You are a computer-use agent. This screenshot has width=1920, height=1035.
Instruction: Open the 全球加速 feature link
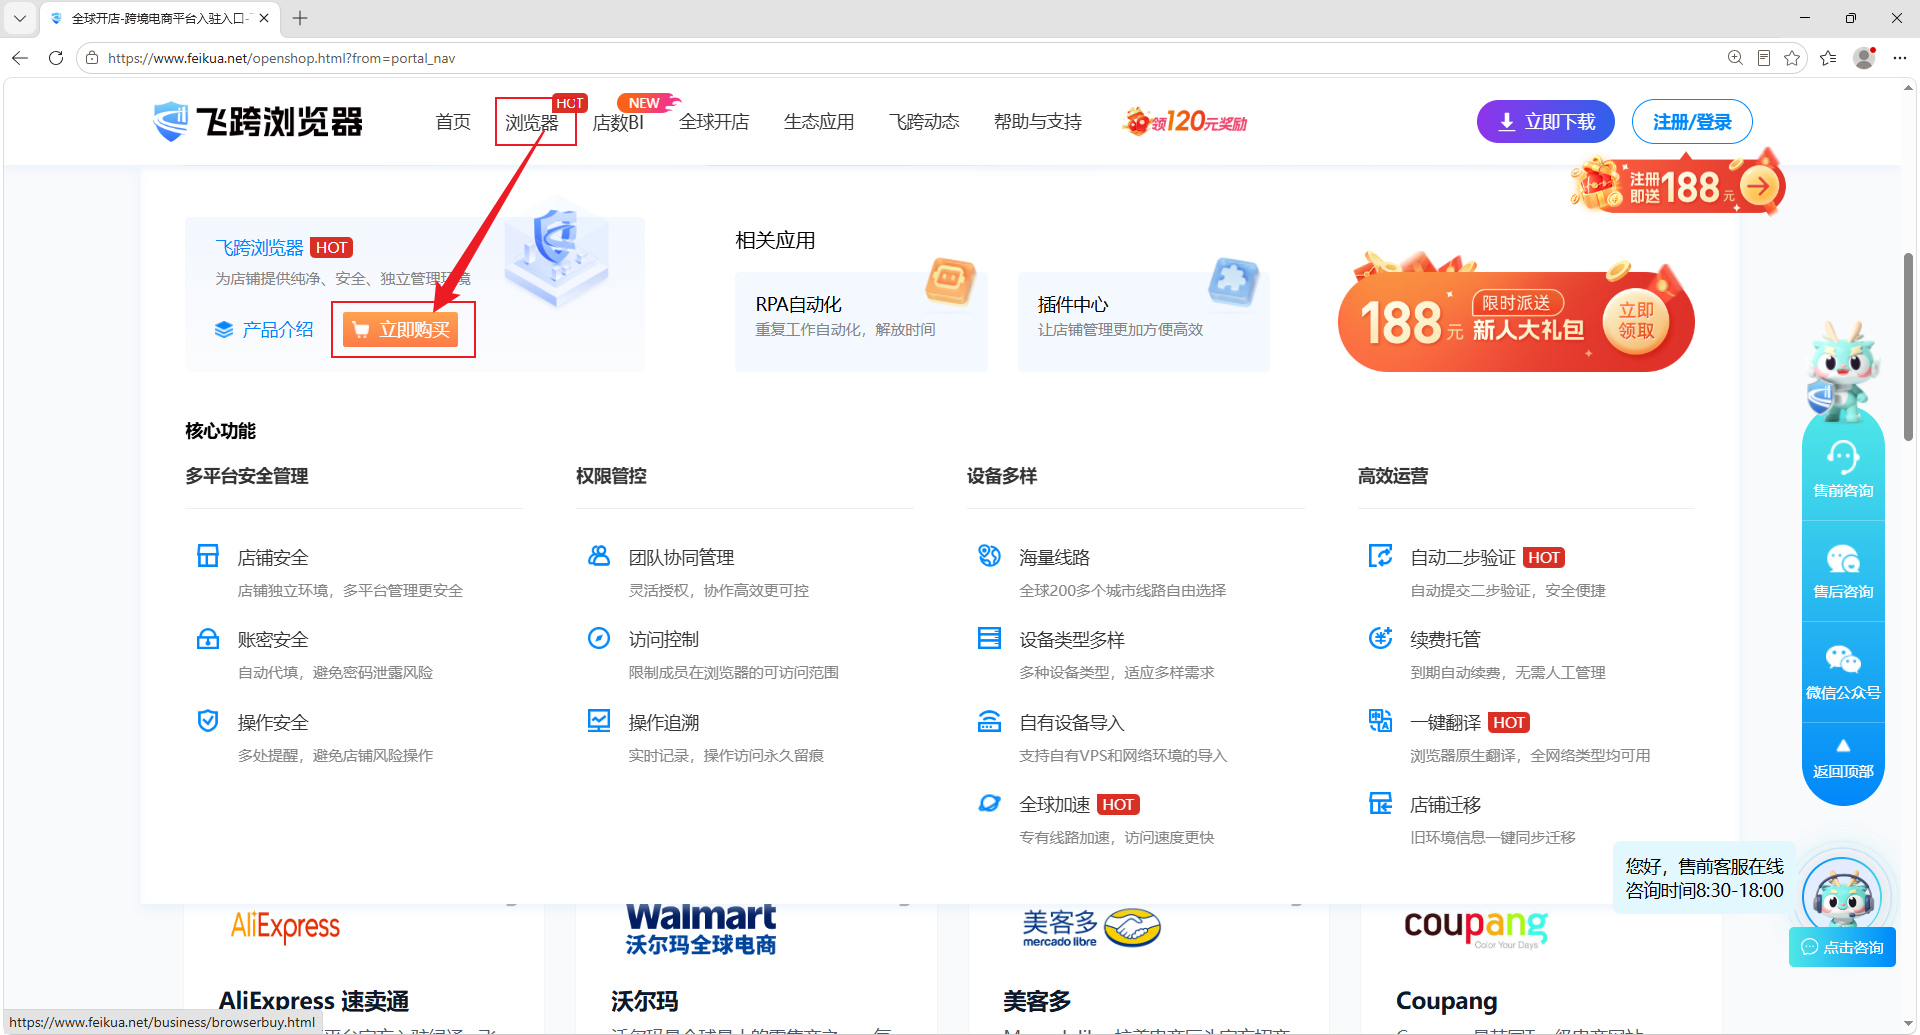click(1055, 805)
